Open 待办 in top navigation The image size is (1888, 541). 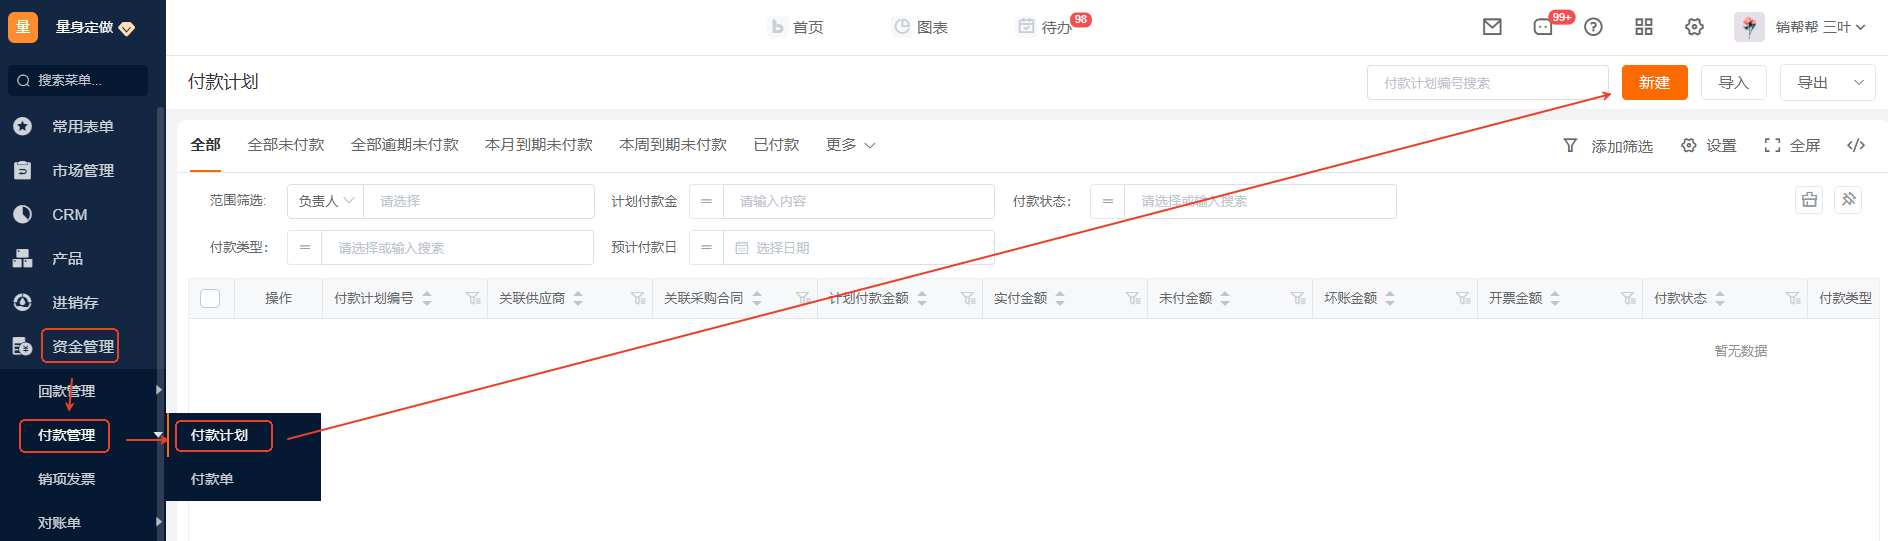point(1045,27)
